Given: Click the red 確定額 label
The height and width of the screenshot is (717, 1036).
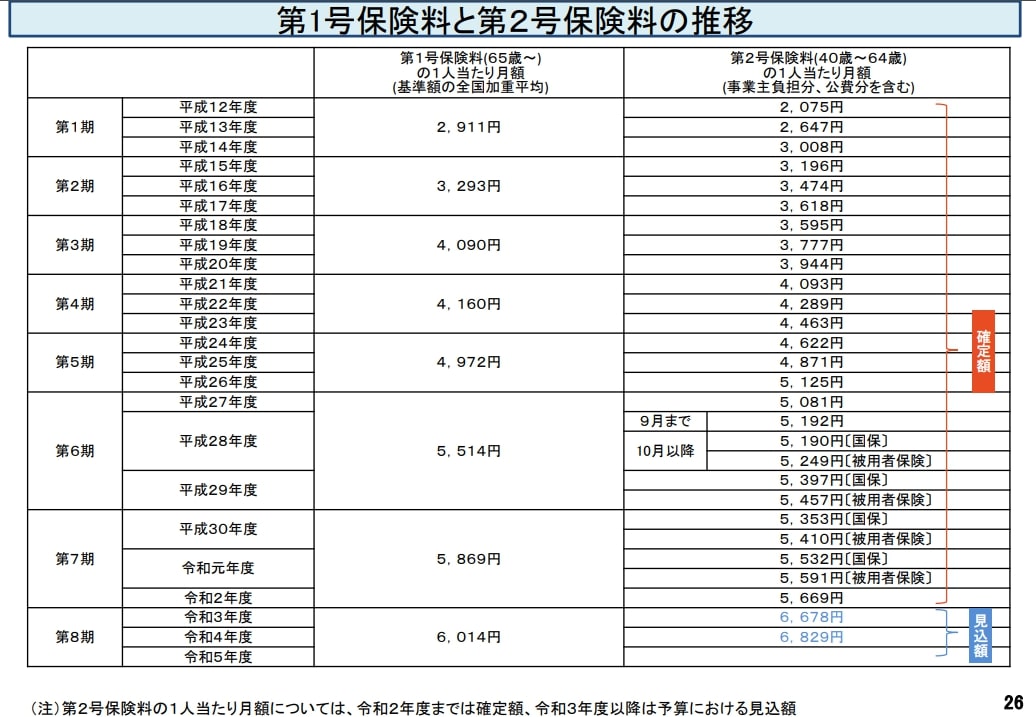Looking at the screenshot, I should pyautogui.click(x=983, y=351).
